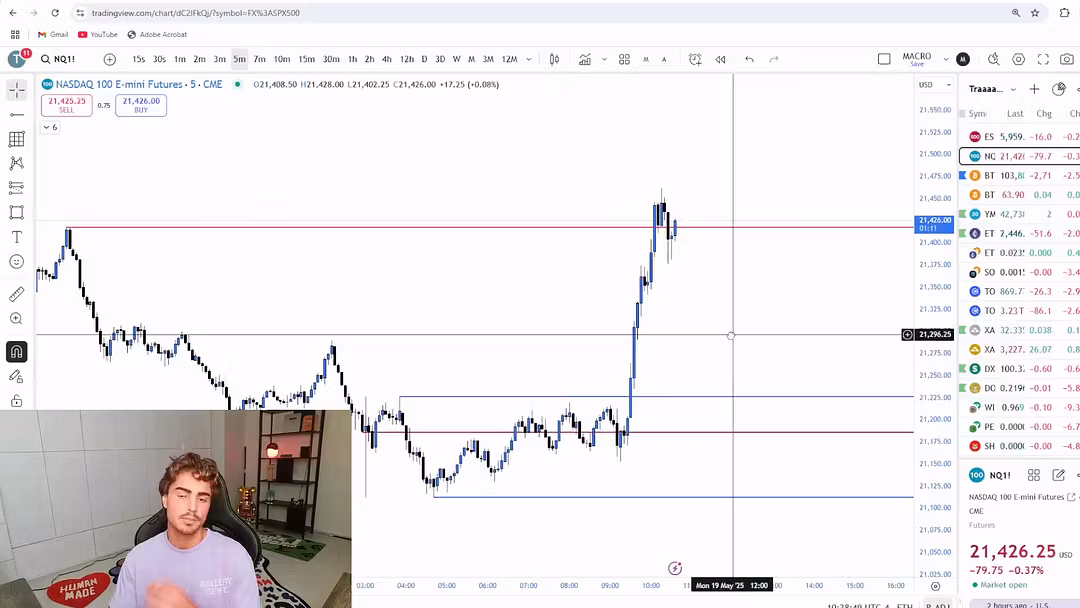Click the NQ1! symbol search field
The width and height of the screenshot is (1080, 608).
(x=62, y=59)
